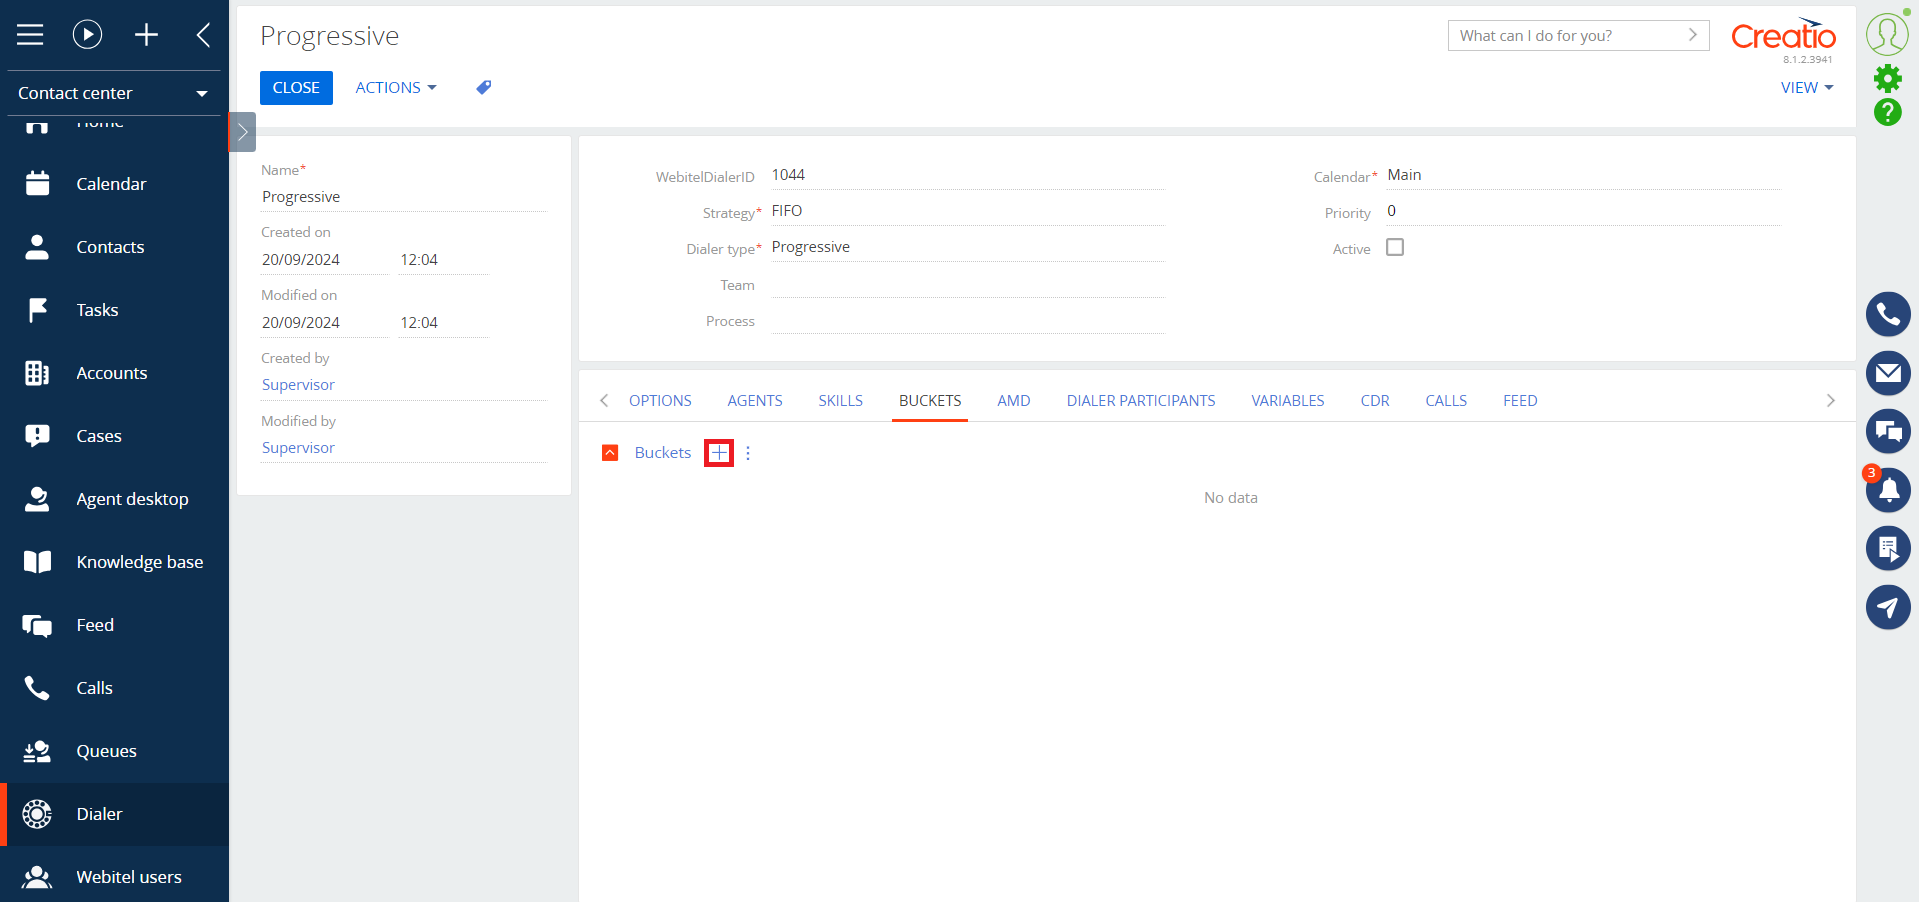
Task: Open the Calendar section
Action: [114, 184]
